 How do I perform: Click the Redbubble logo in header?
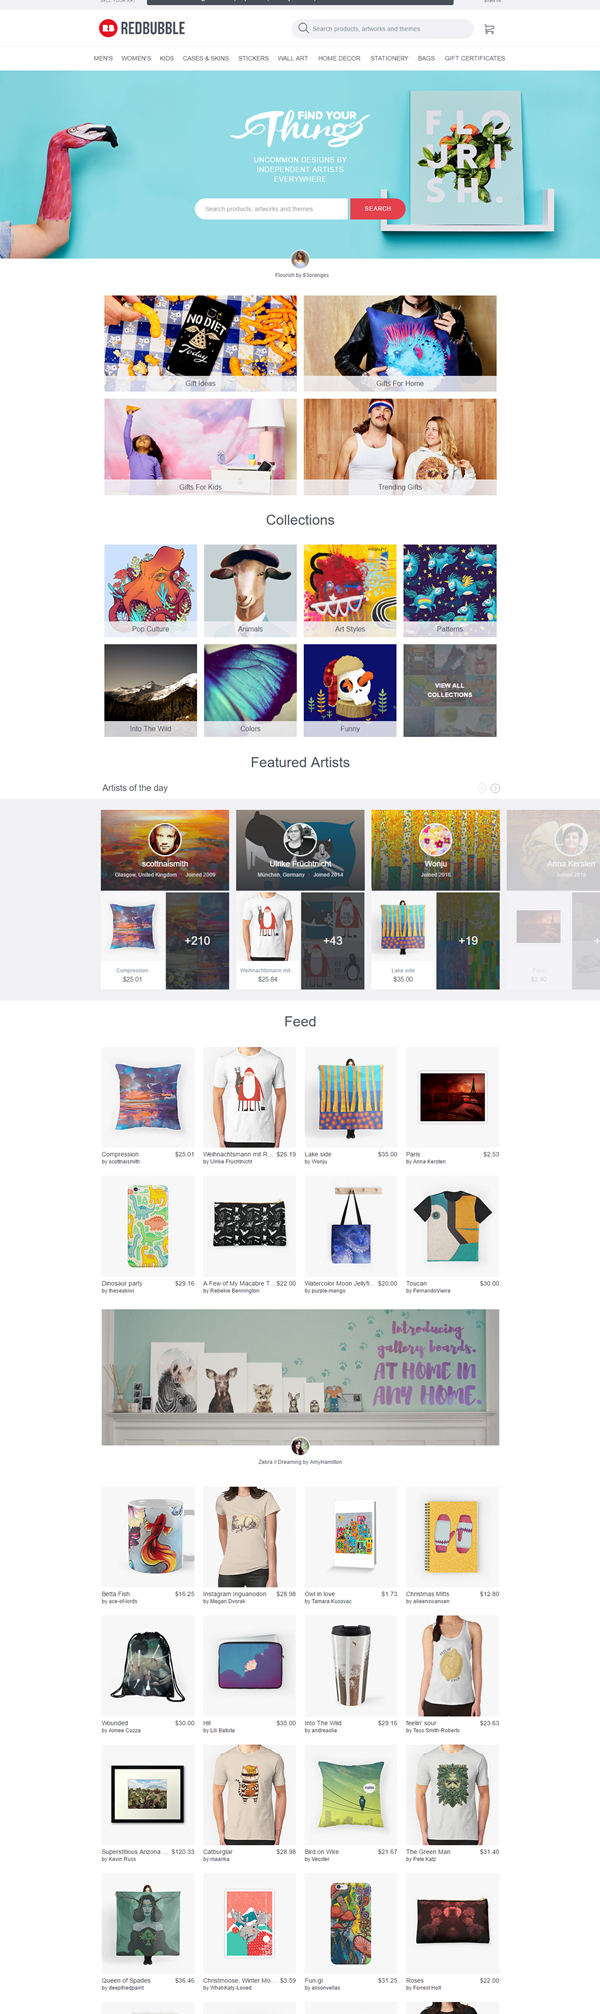142,28
